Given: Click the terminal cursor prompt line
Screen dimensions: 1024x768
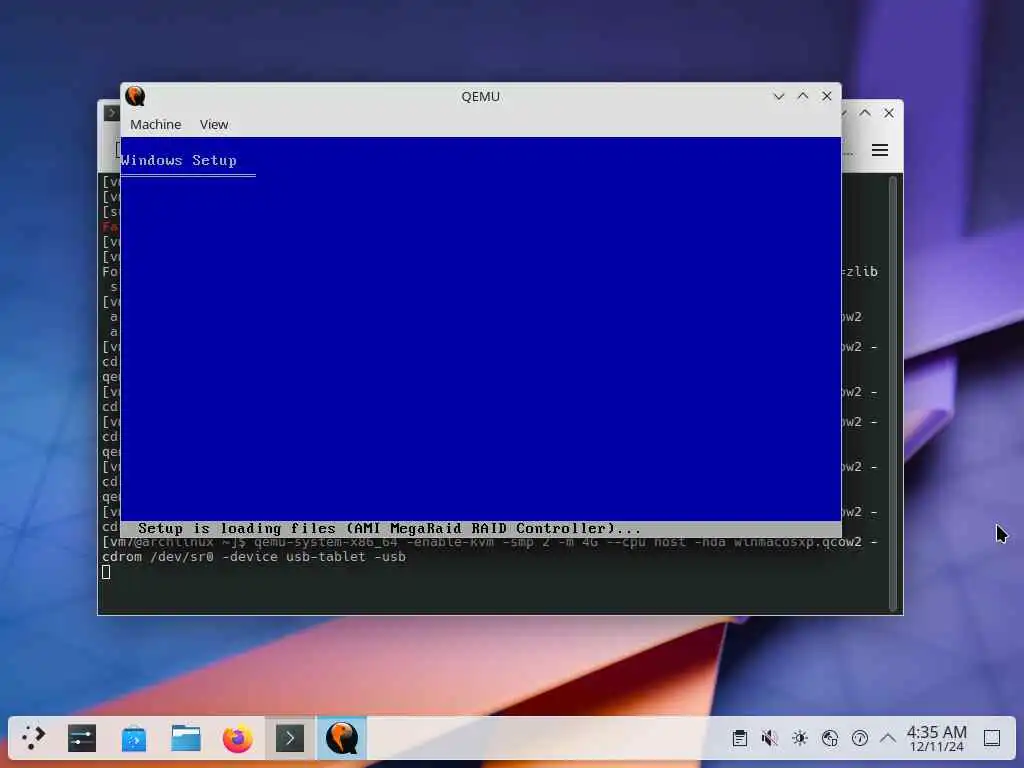Looking at the screenshot, I should pyautogui.click(x=106, y=572).
